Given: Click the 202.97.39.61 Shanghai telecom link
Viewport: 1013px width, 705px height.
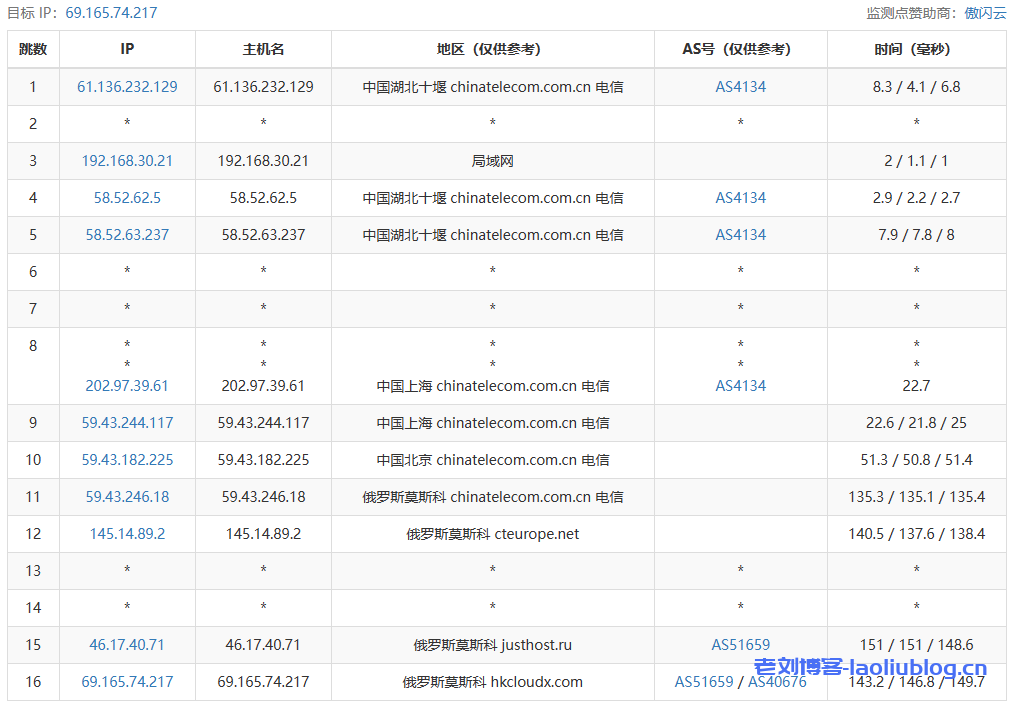Looking at the screenshot, I should (126, 385).
